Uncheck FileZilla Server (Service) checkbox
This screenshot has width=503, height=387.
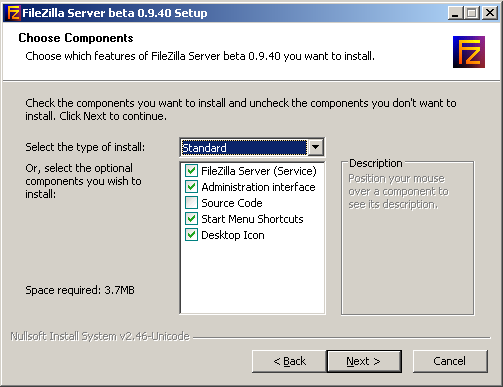point(191,171)
